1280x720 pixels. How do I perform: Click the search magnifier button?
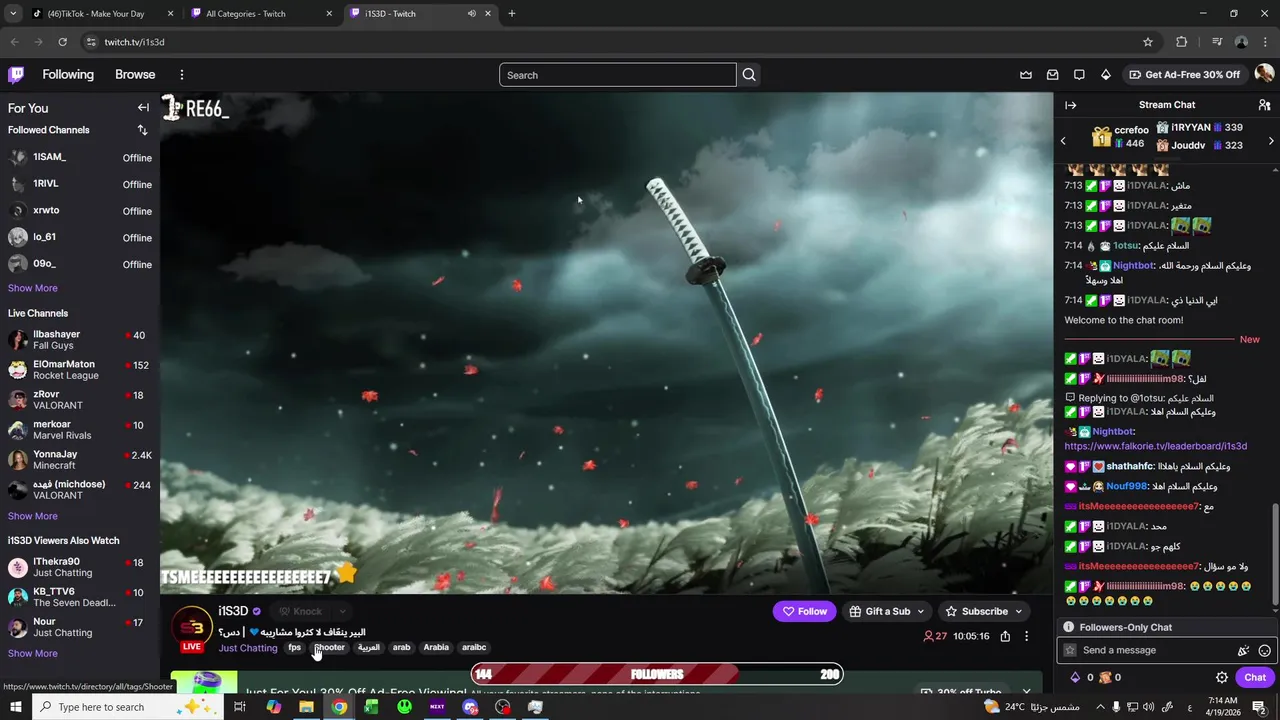(x=749, y=75)
